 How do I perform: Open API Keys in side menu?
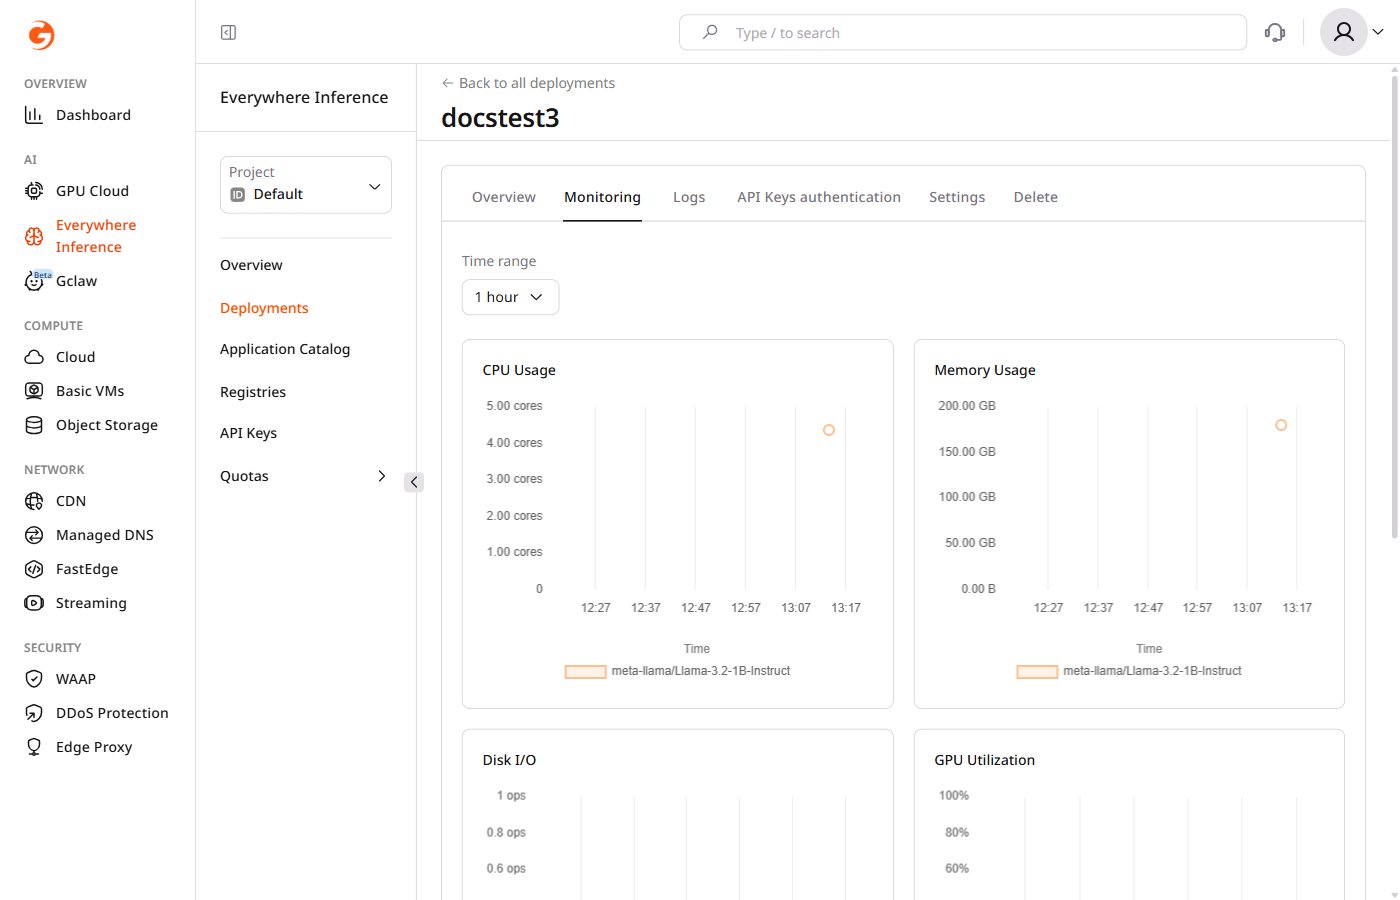coord(248,433)
